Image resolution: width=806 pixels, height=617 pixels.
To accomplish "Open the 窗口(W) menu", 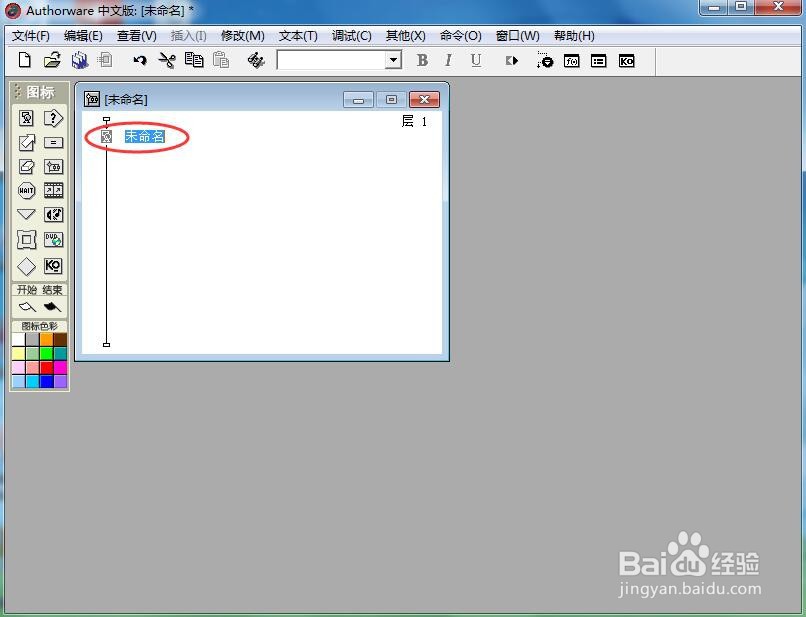I will pos(518,35).
